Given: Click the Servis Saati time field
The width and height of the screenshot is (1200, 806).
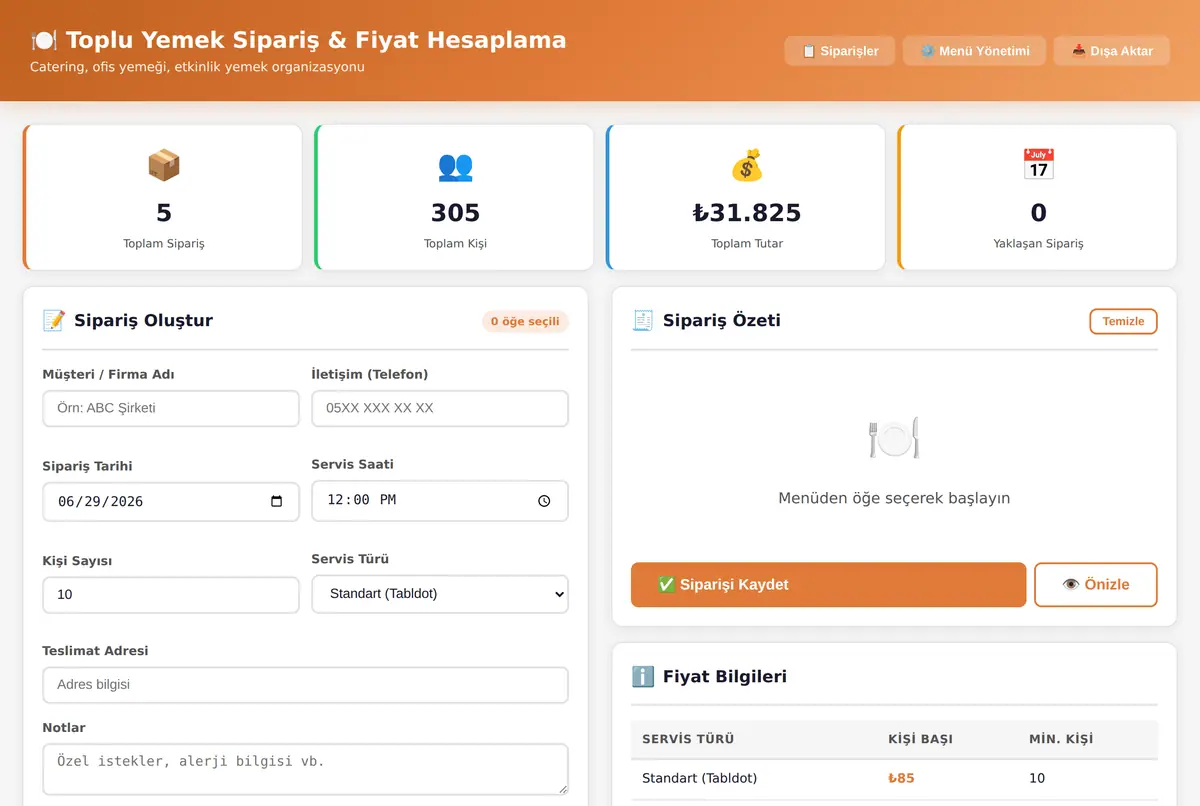Looking at the screenshot, I should coord(440,500).
